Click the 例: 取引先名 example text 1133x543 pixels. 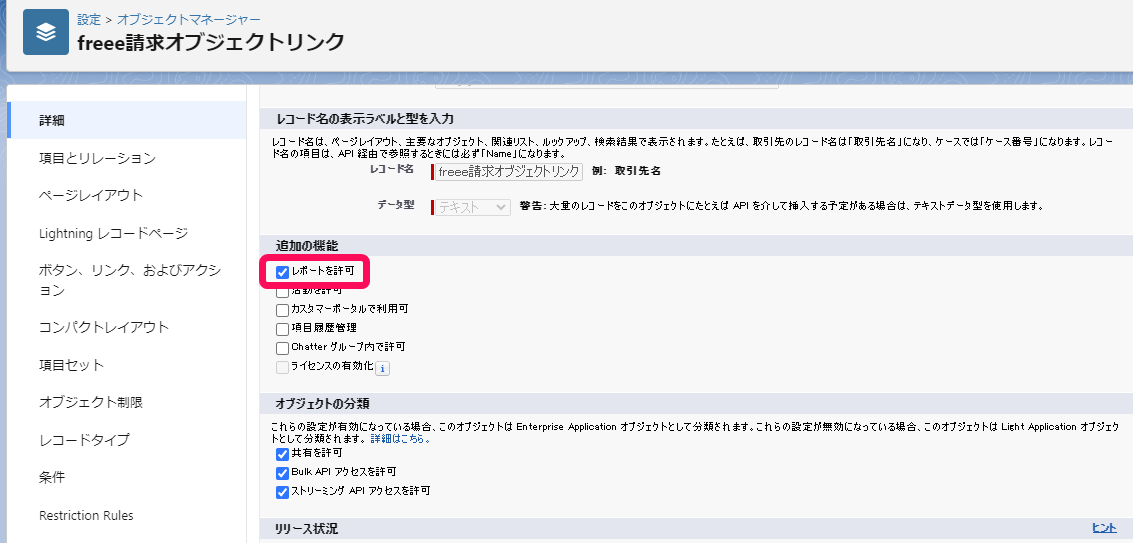(626, 172)
